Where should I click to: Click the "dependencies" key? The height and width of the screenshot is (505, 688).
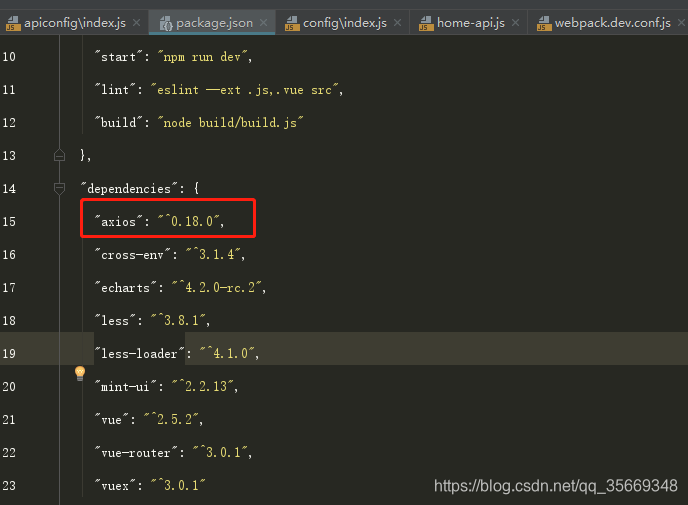click(x=129, y=188)
